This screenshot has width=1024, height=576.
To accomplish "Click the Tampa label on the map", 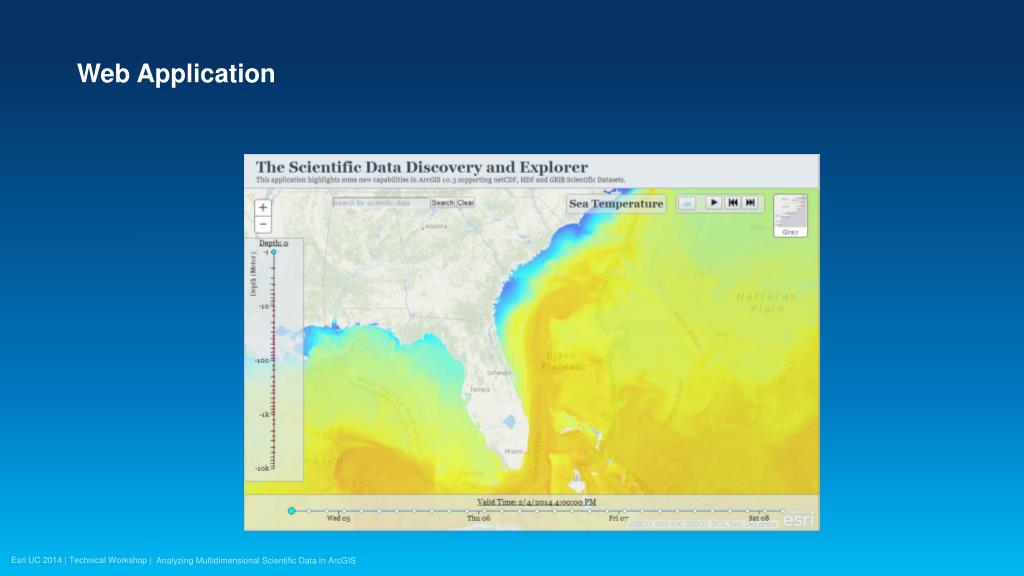I will pyautogui.click(x=480, y=389).
